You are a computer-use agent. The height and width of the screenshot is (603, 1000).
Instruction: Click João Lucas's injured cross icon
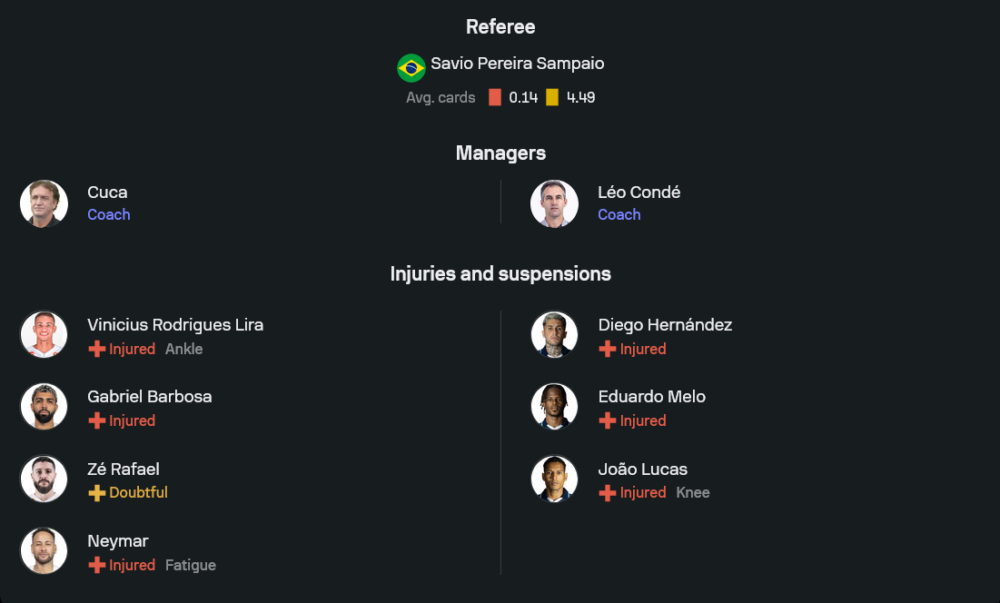pos(607,493)
